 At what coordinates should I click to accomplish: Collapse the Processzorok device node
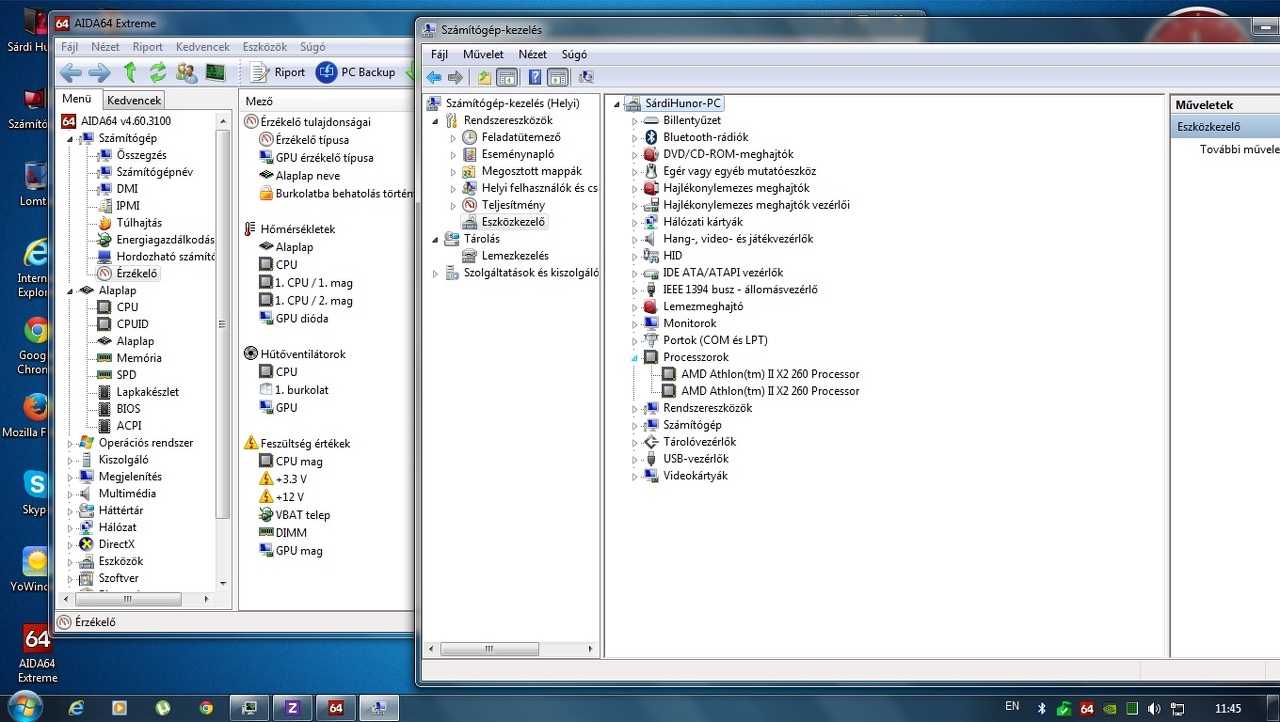634,358
